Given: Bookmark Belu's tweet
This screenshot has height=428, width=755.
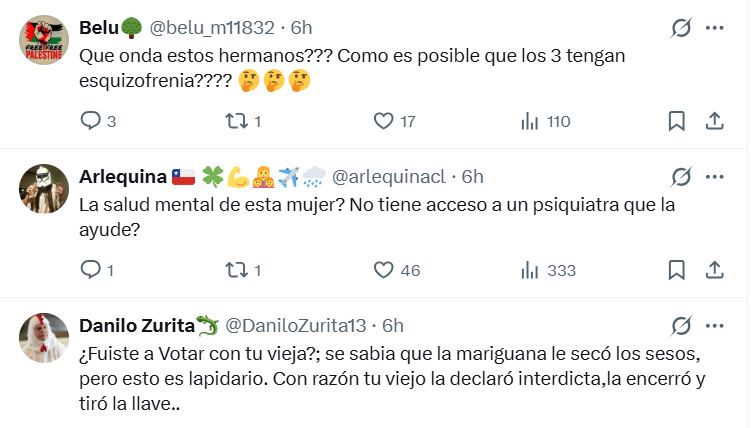Looking at the screenshot, I should 677,121.
